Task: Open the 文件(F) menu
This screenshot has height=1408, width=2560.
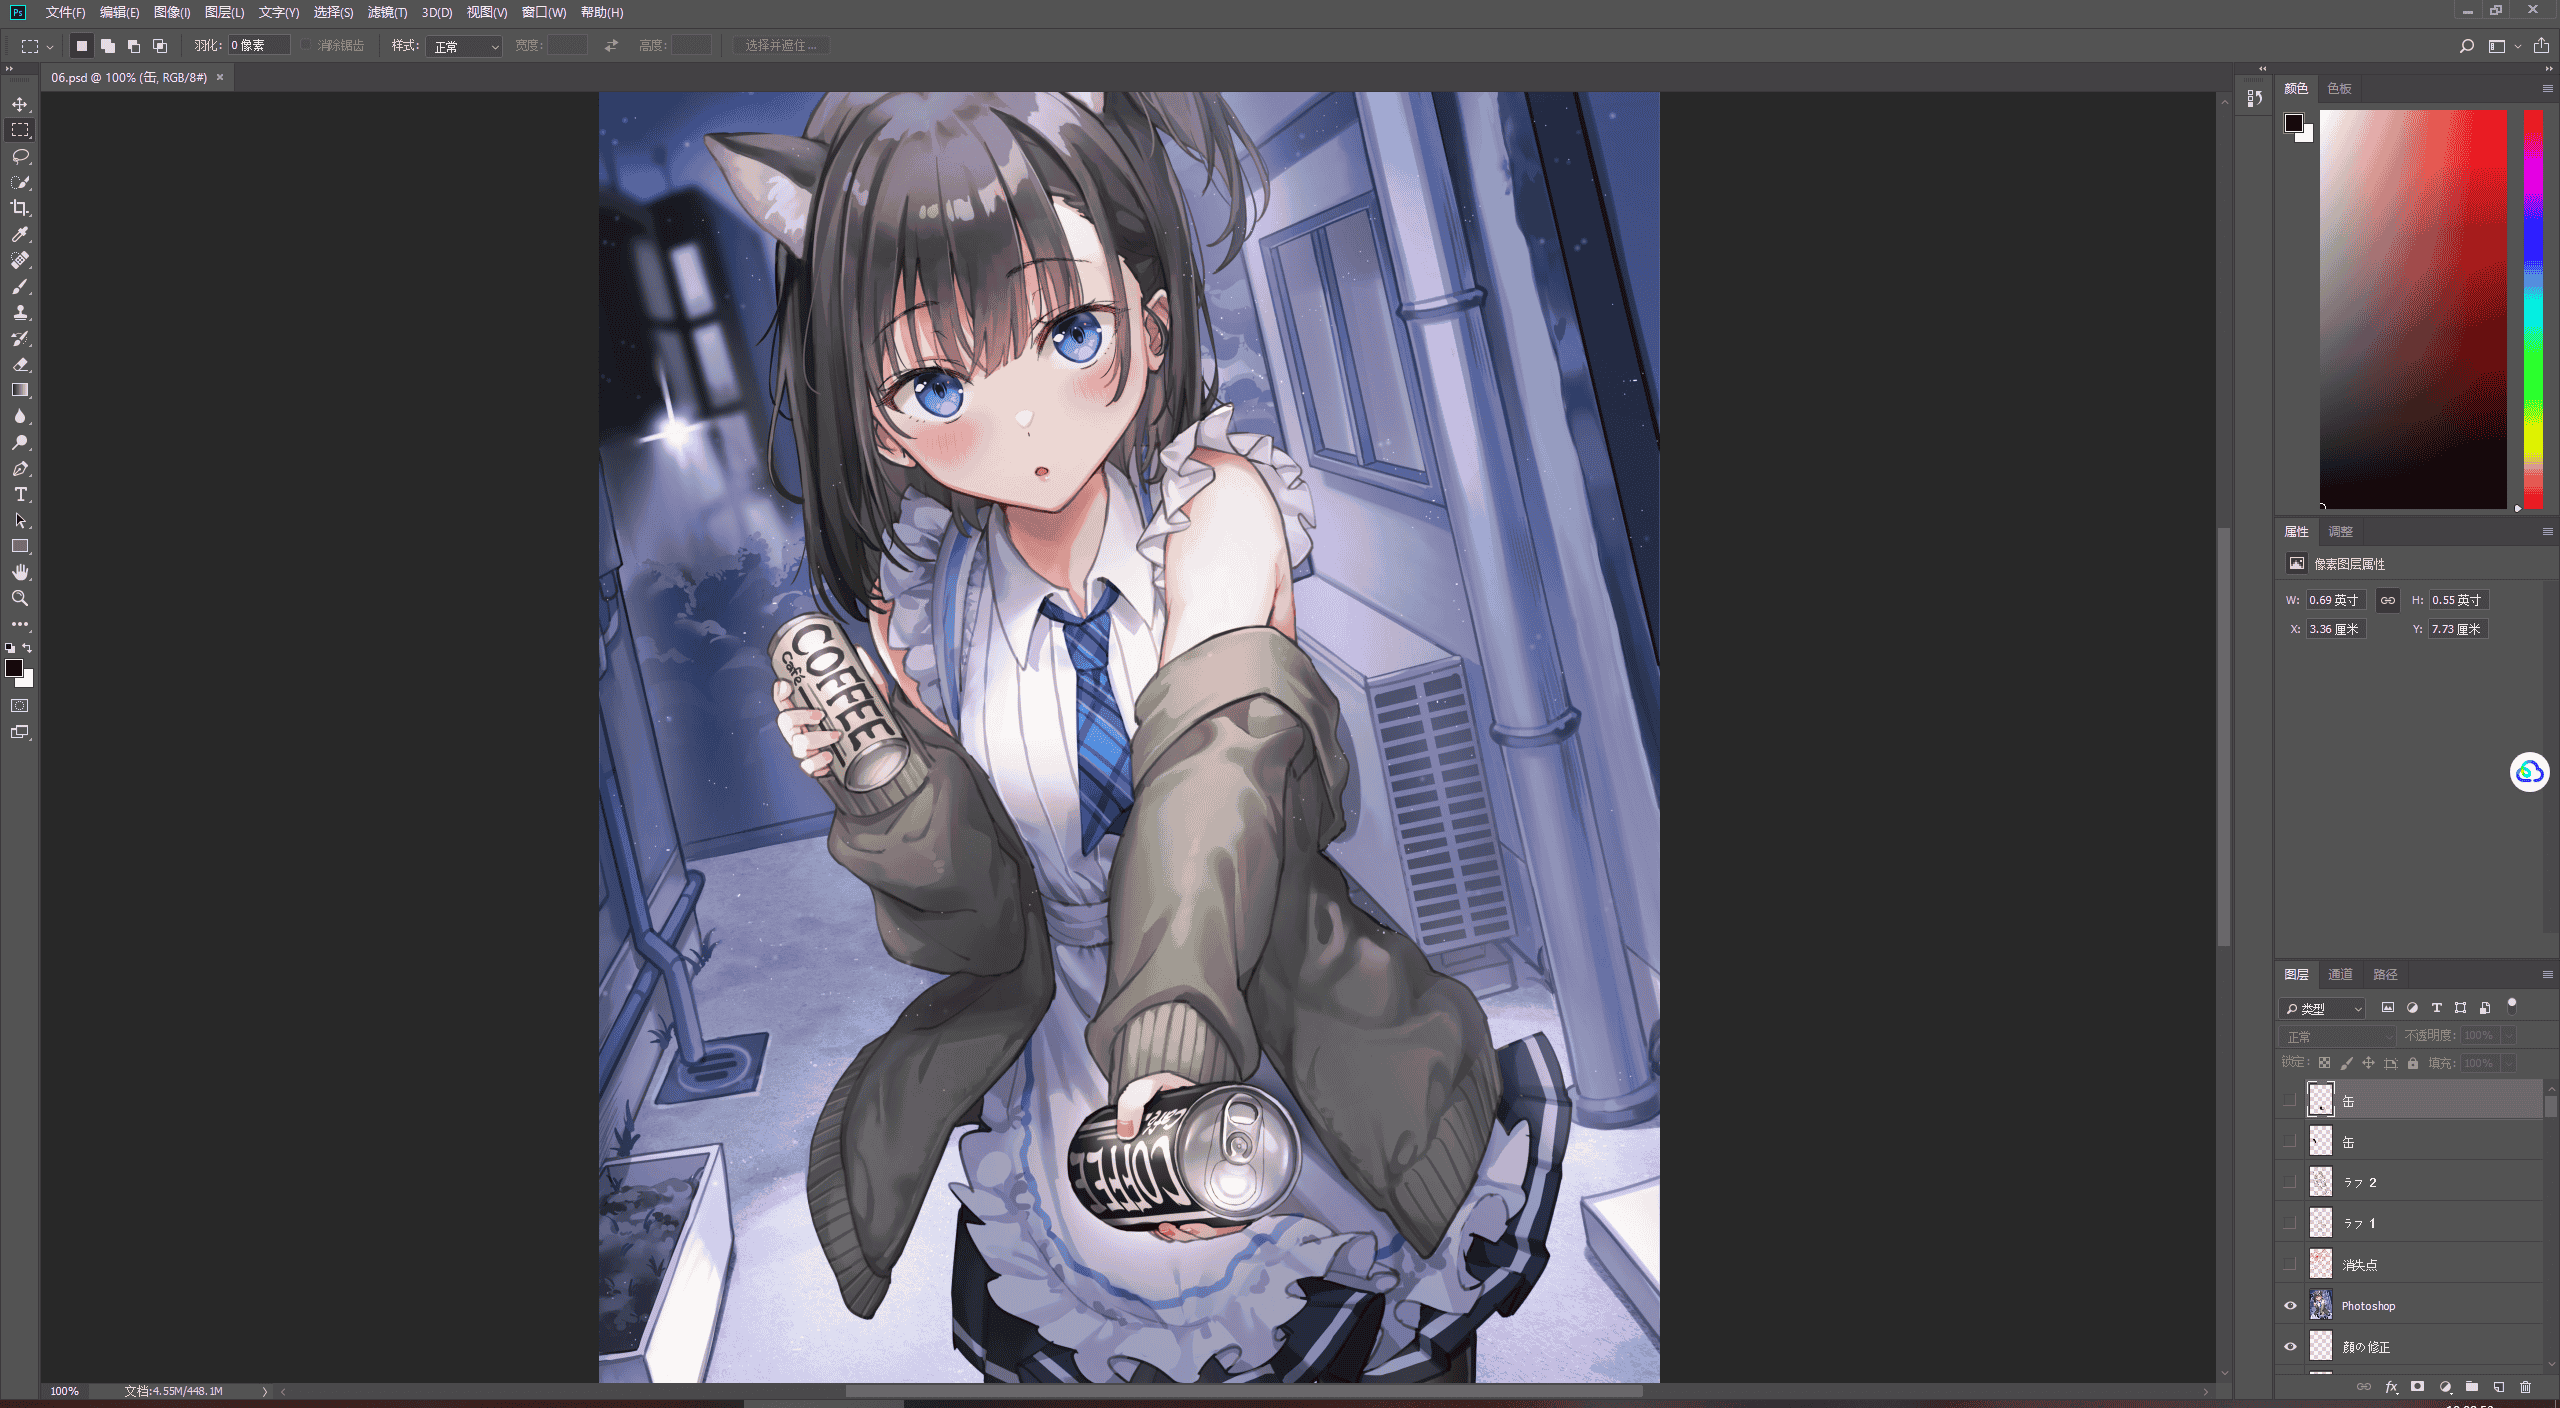Action: tap(65, 12)
